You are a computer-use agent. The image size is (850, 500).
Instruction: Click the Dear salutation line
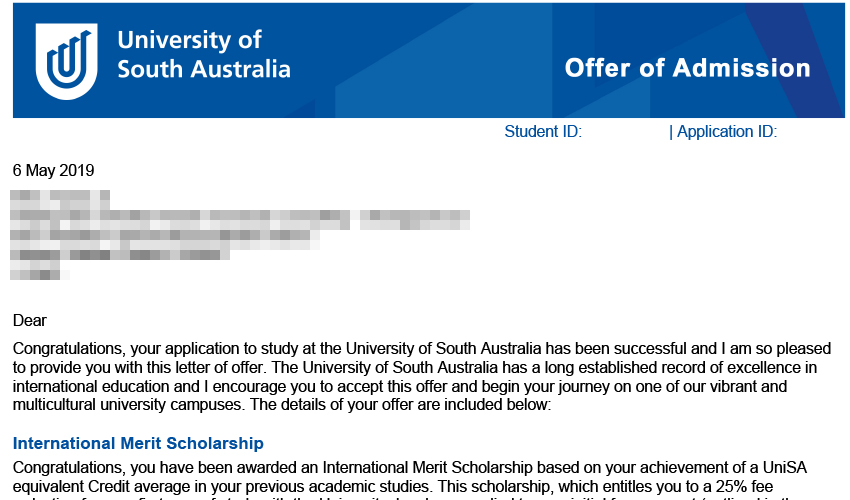(x=30, y=320)
